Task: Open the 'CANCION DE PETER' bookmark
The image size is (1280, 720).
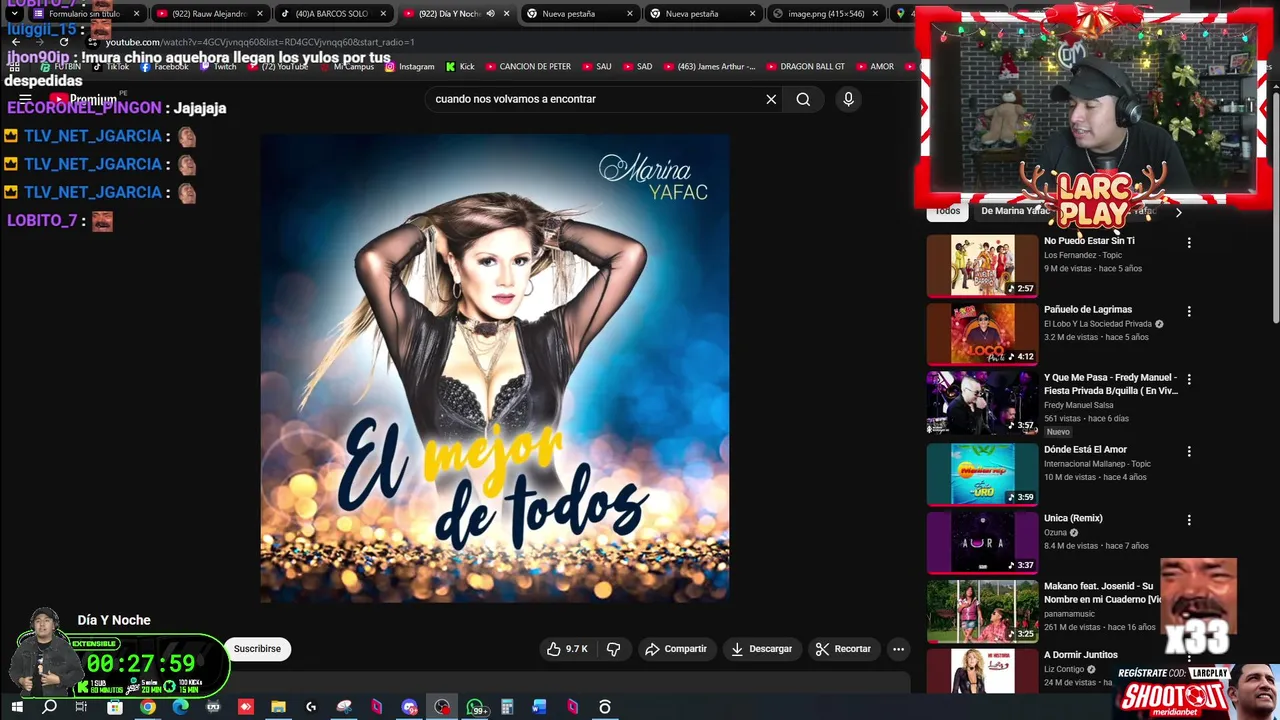Action: pyautogui.click(x=528, y=67)
